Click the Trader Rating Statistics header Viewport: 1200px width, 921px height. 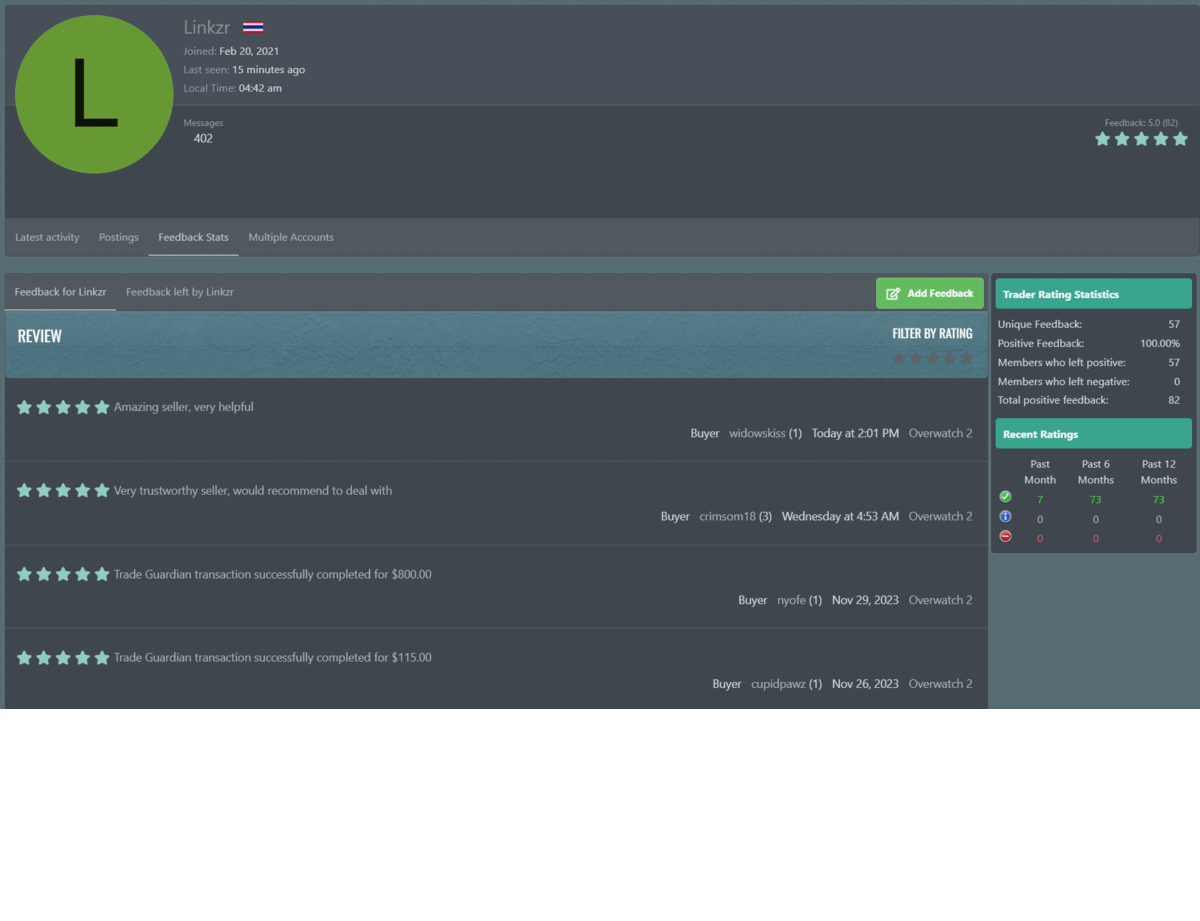(1093, 294)
